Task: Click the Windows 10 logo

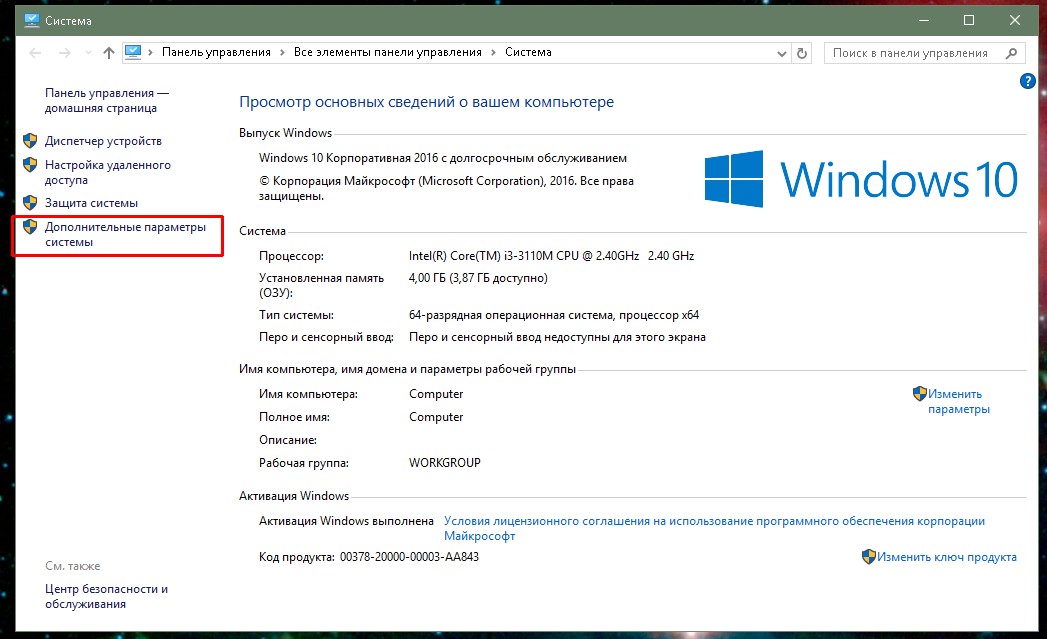Action: coord(861,179)
